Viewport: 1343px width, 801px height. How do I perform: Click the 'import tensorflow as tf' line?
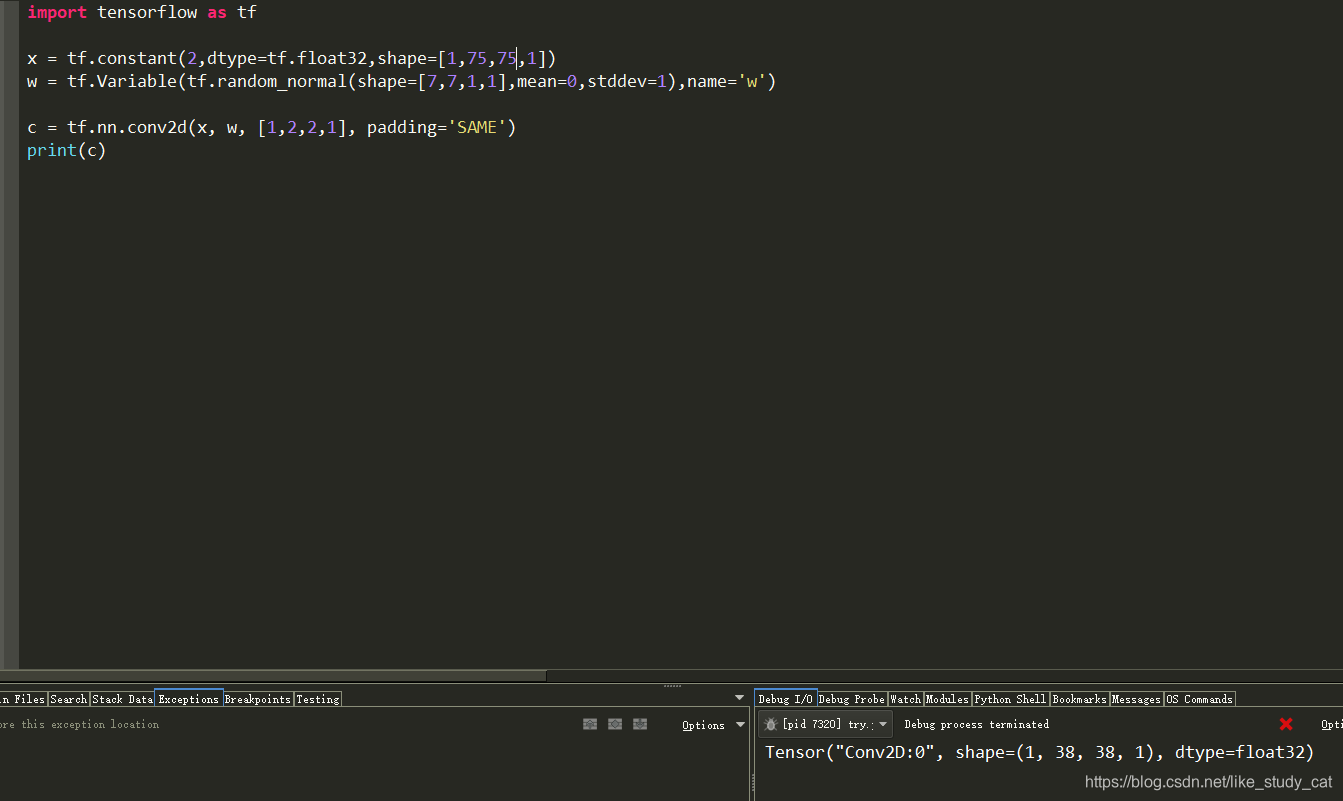point(142,13)
